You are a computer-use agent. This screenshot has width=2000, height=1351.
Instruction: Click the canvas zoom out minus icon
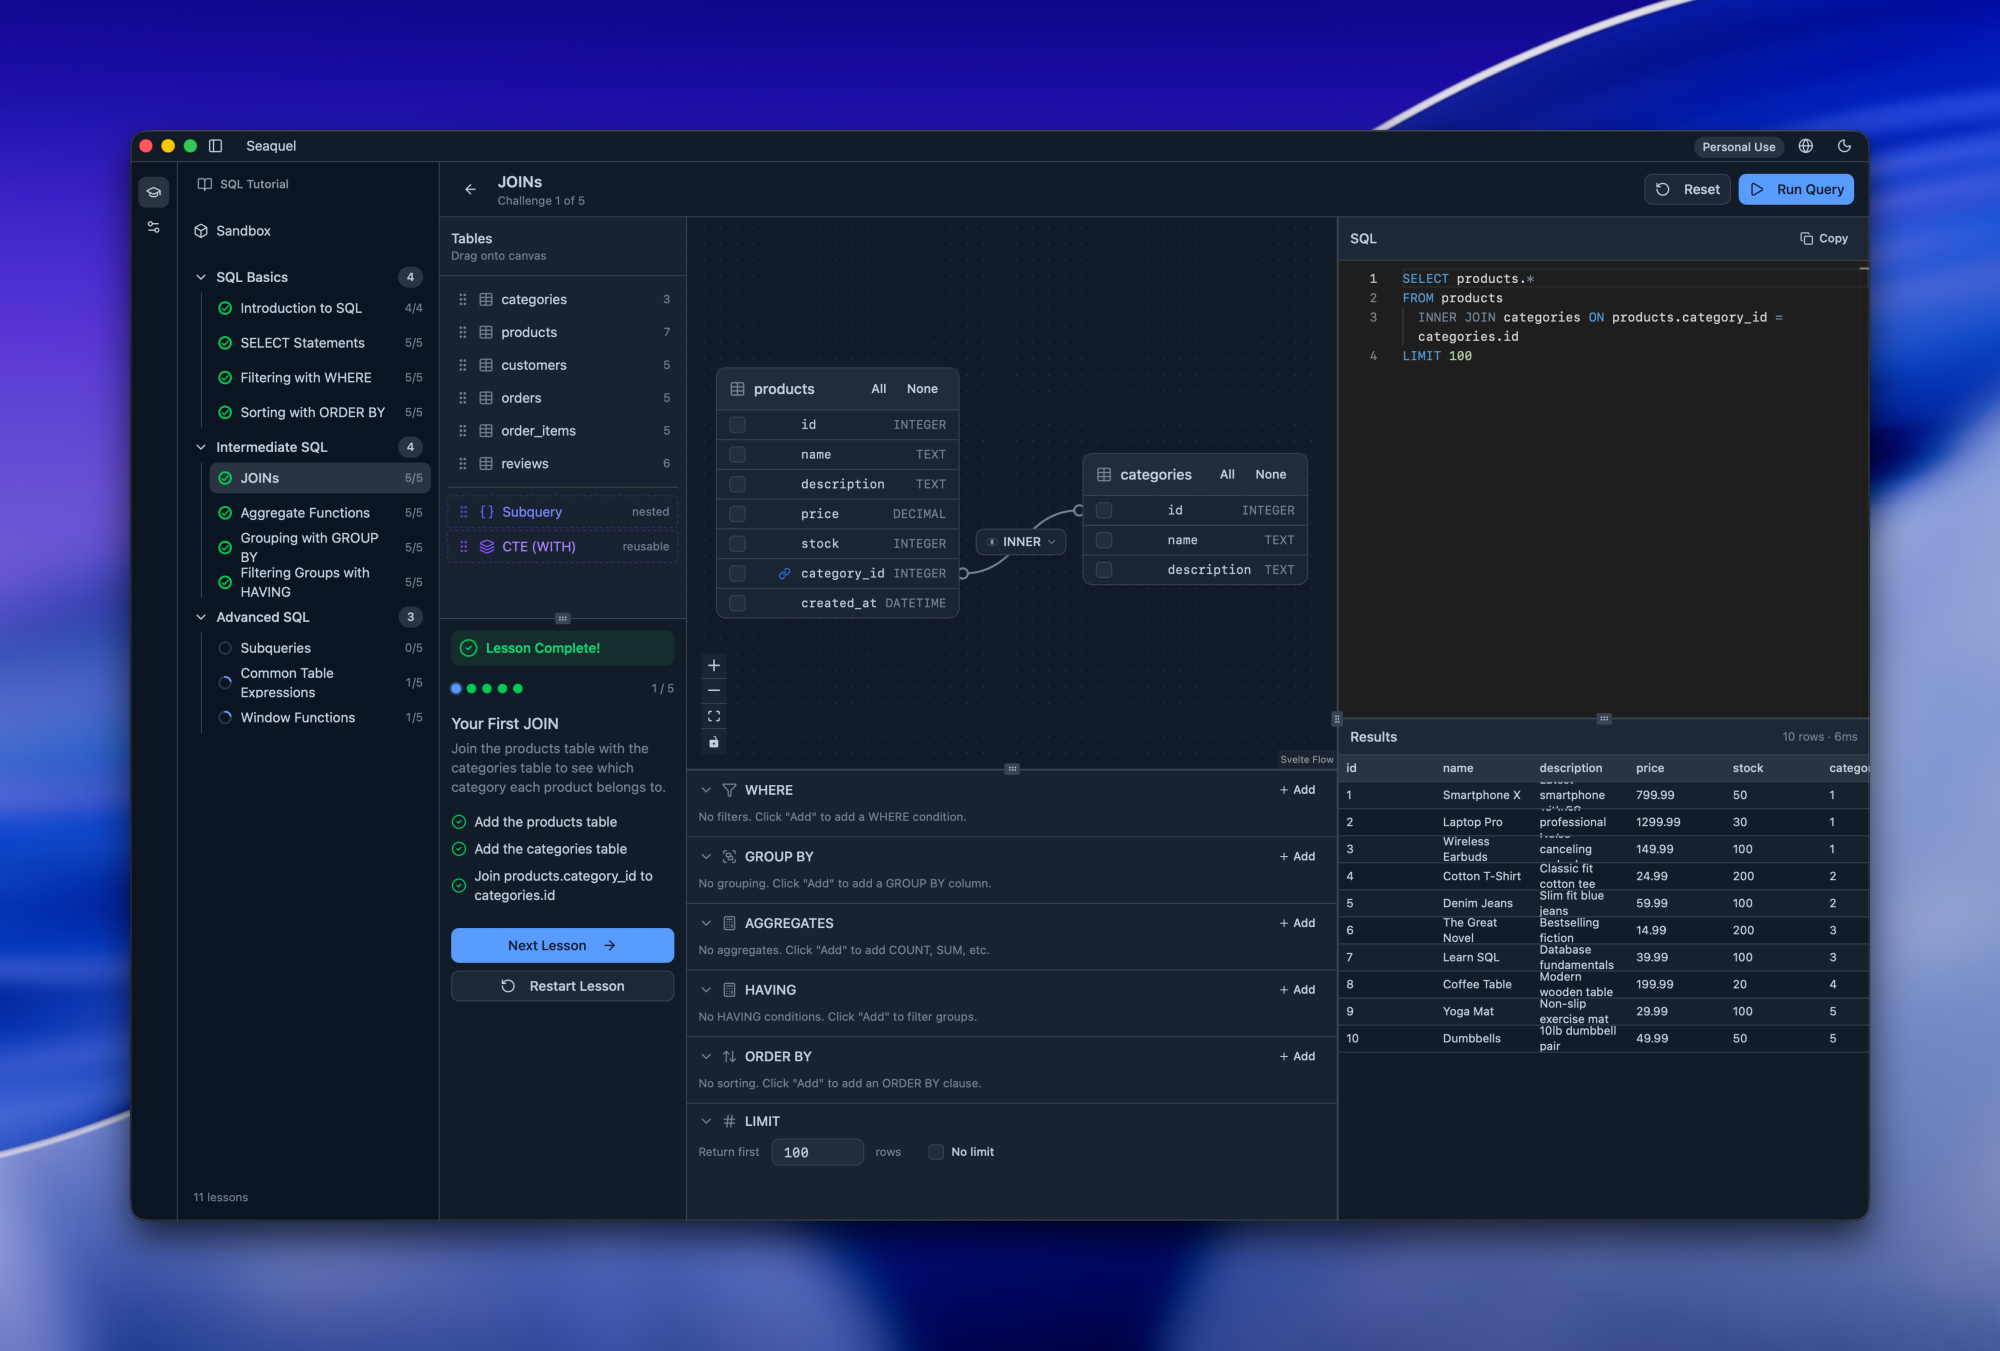click(x=714, y=690)
